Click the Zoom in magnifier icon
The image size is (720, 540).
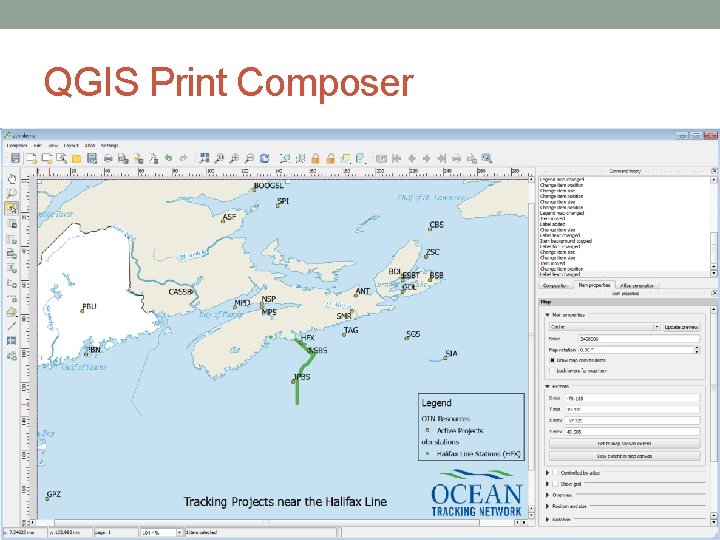(234, 158)
